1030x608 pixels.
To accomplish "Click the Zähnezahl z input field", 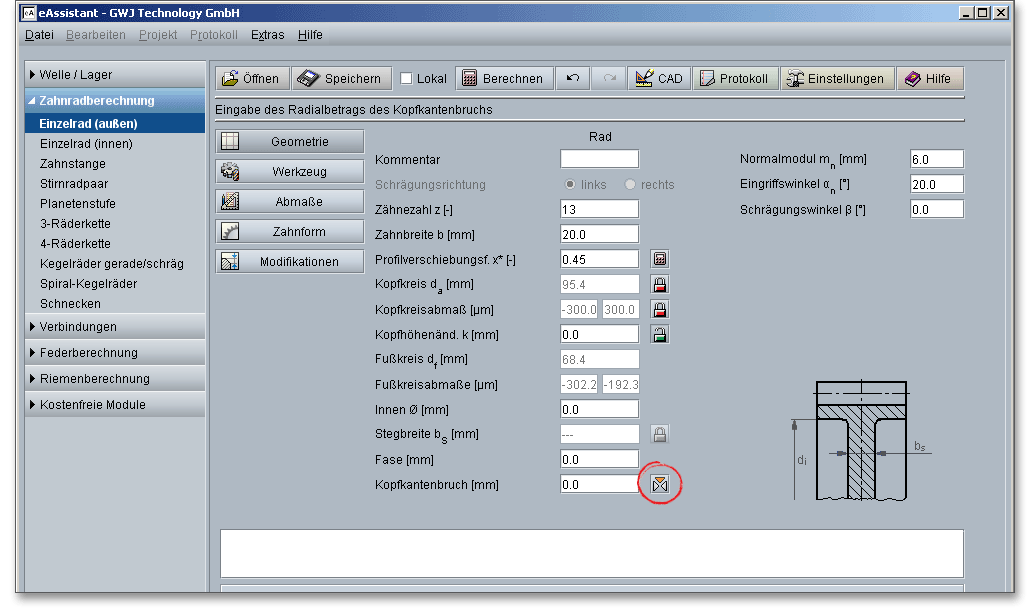I will [x=599, y=209].
